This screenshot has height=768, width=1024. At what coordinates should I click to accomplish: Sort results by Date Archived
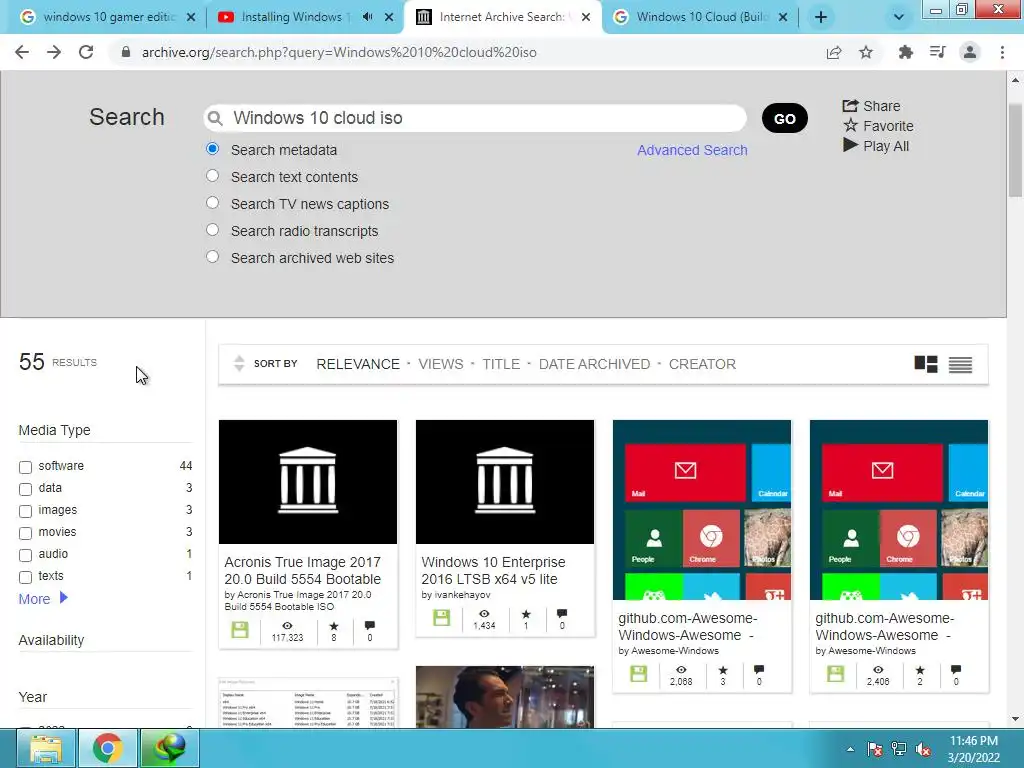[x=594, y=364]
